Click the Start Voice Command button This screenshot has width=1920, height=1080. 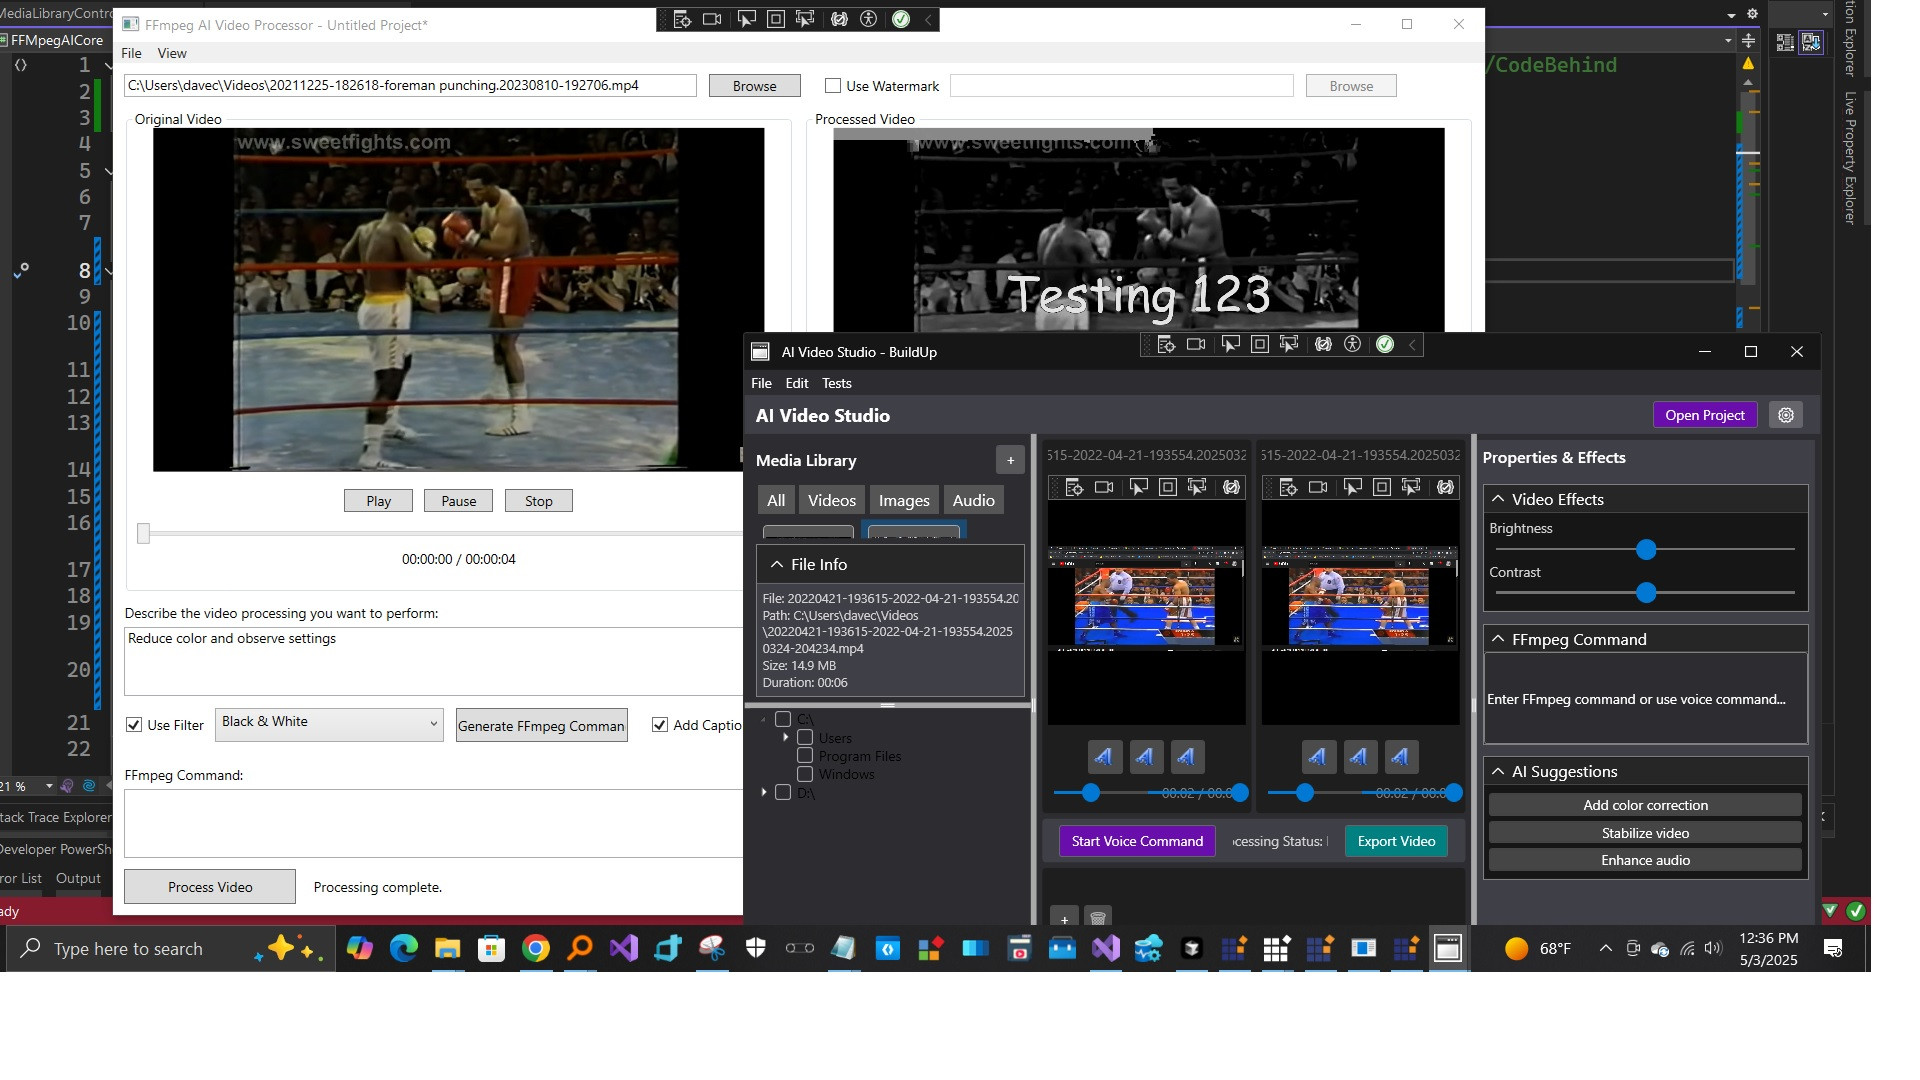[1137, 841]
